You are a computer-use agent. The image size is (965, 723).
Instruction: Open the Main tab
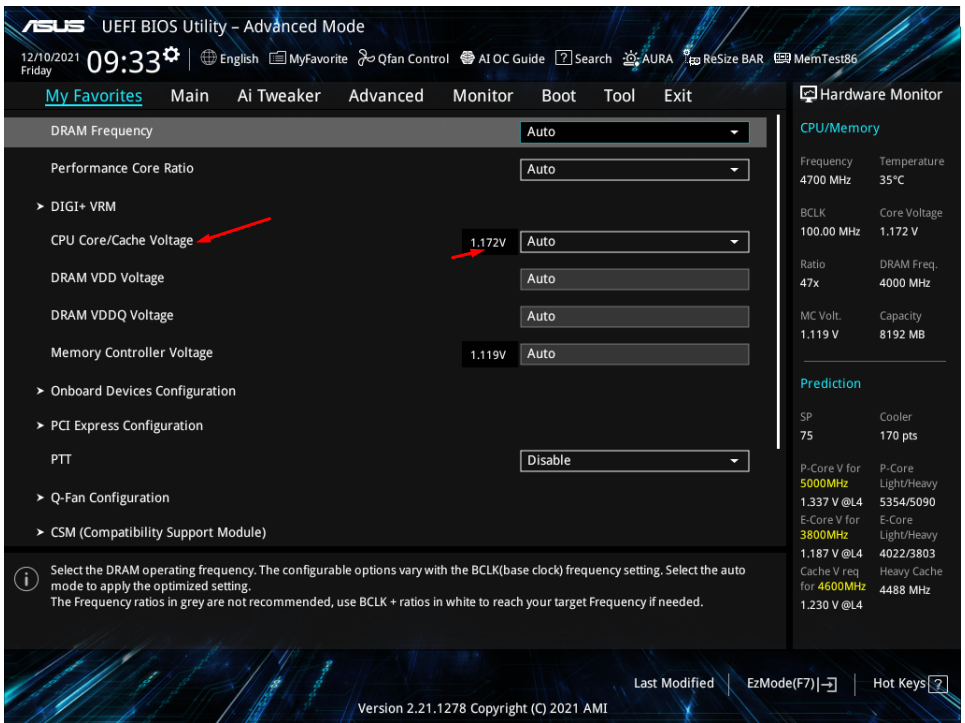[x=190, y=96]
